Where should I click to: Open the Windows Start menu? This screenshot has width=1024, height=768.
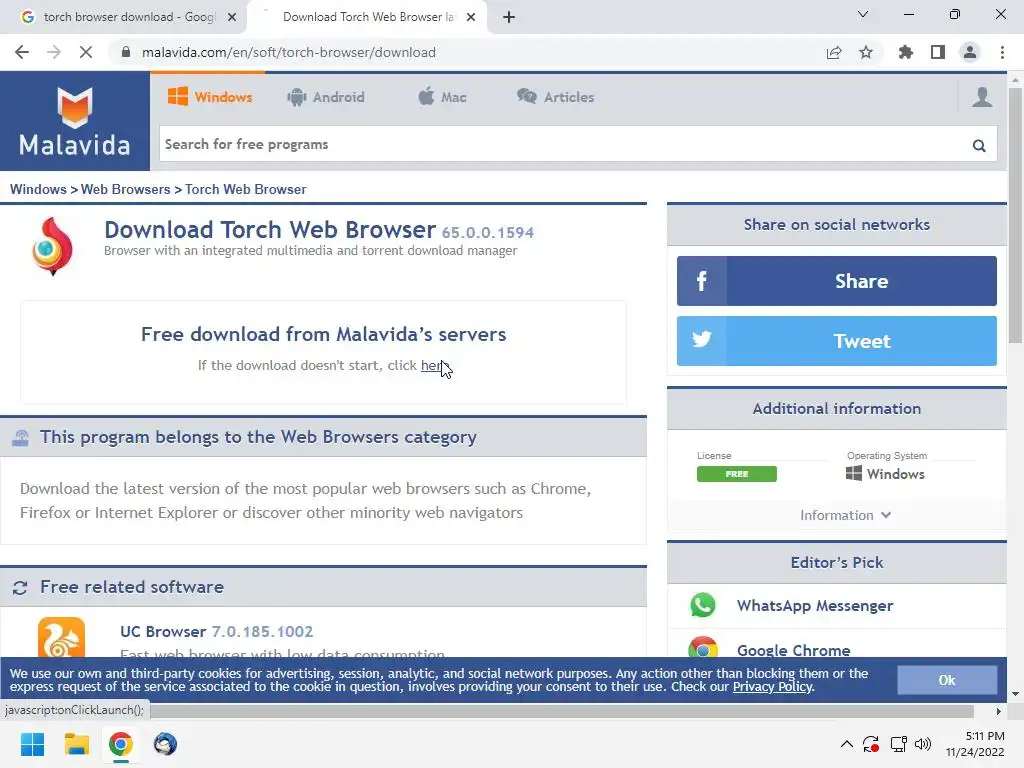[x=33, y=744]
